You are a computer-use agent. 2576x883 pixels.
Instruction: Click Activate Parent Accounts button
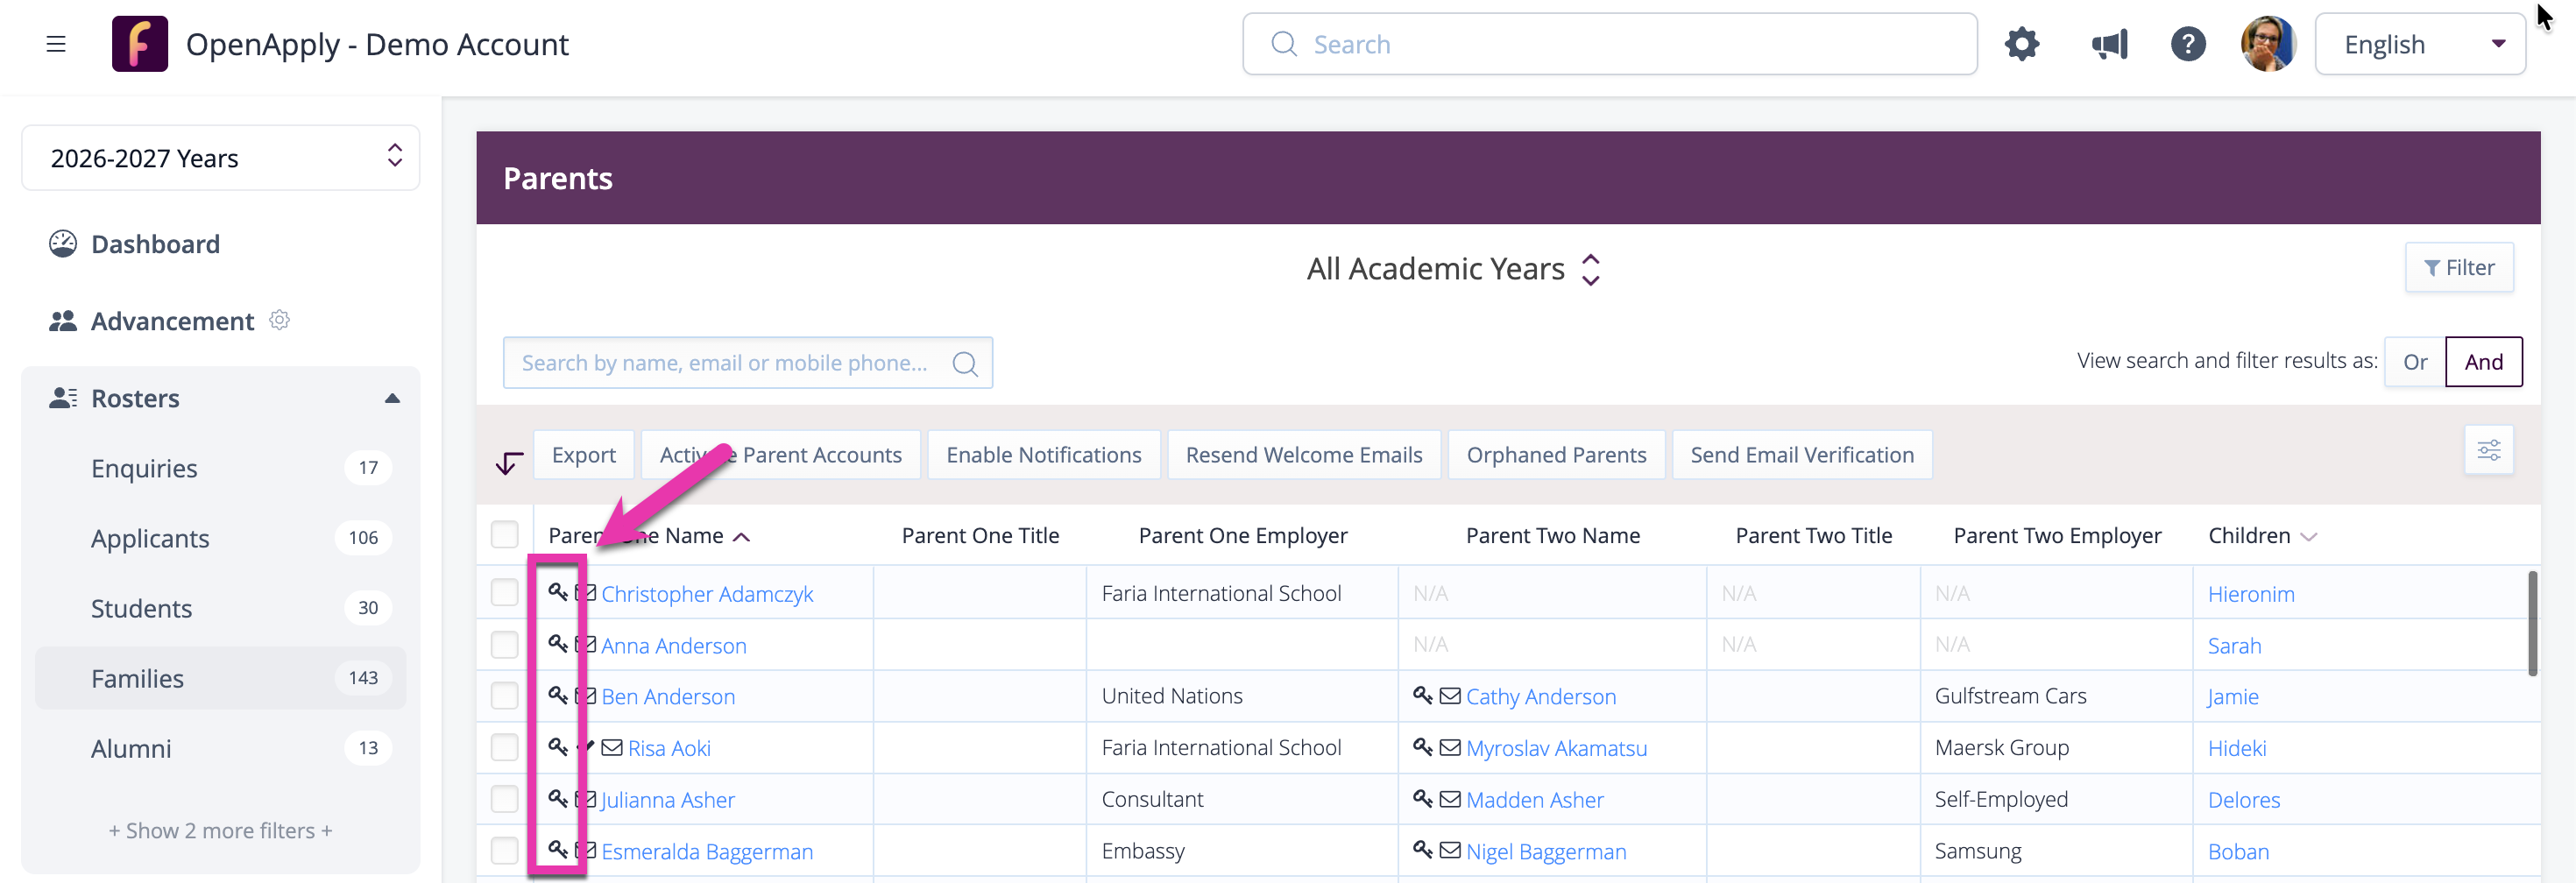[780, 455]
